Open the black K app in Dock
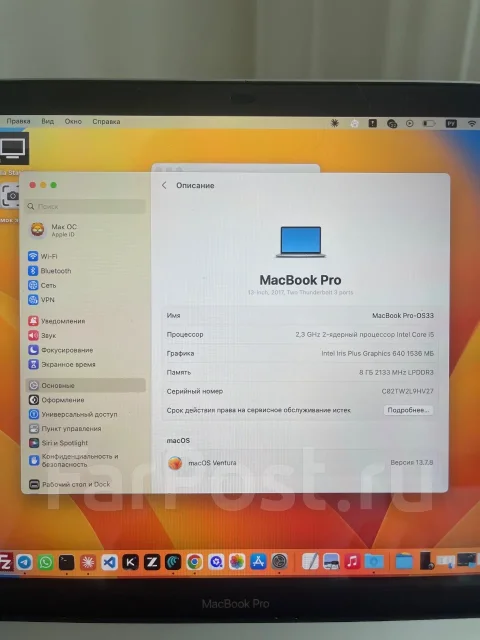 point(131,562)
